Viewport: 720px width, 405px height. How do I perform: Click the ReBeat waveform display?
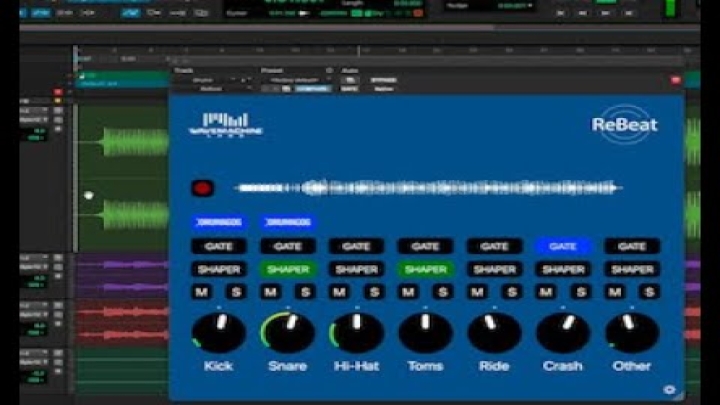(428, 188)
